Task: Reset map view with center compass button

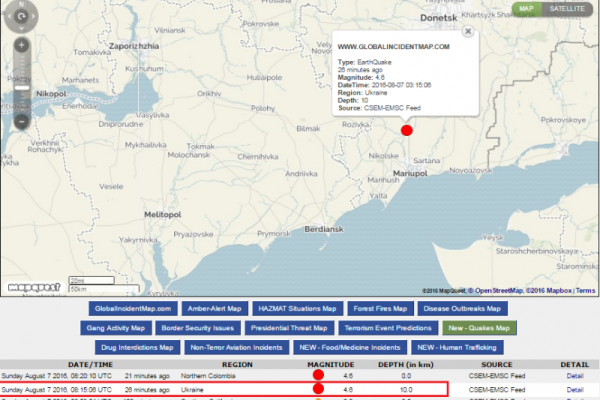Action: (x=21, y=13)
